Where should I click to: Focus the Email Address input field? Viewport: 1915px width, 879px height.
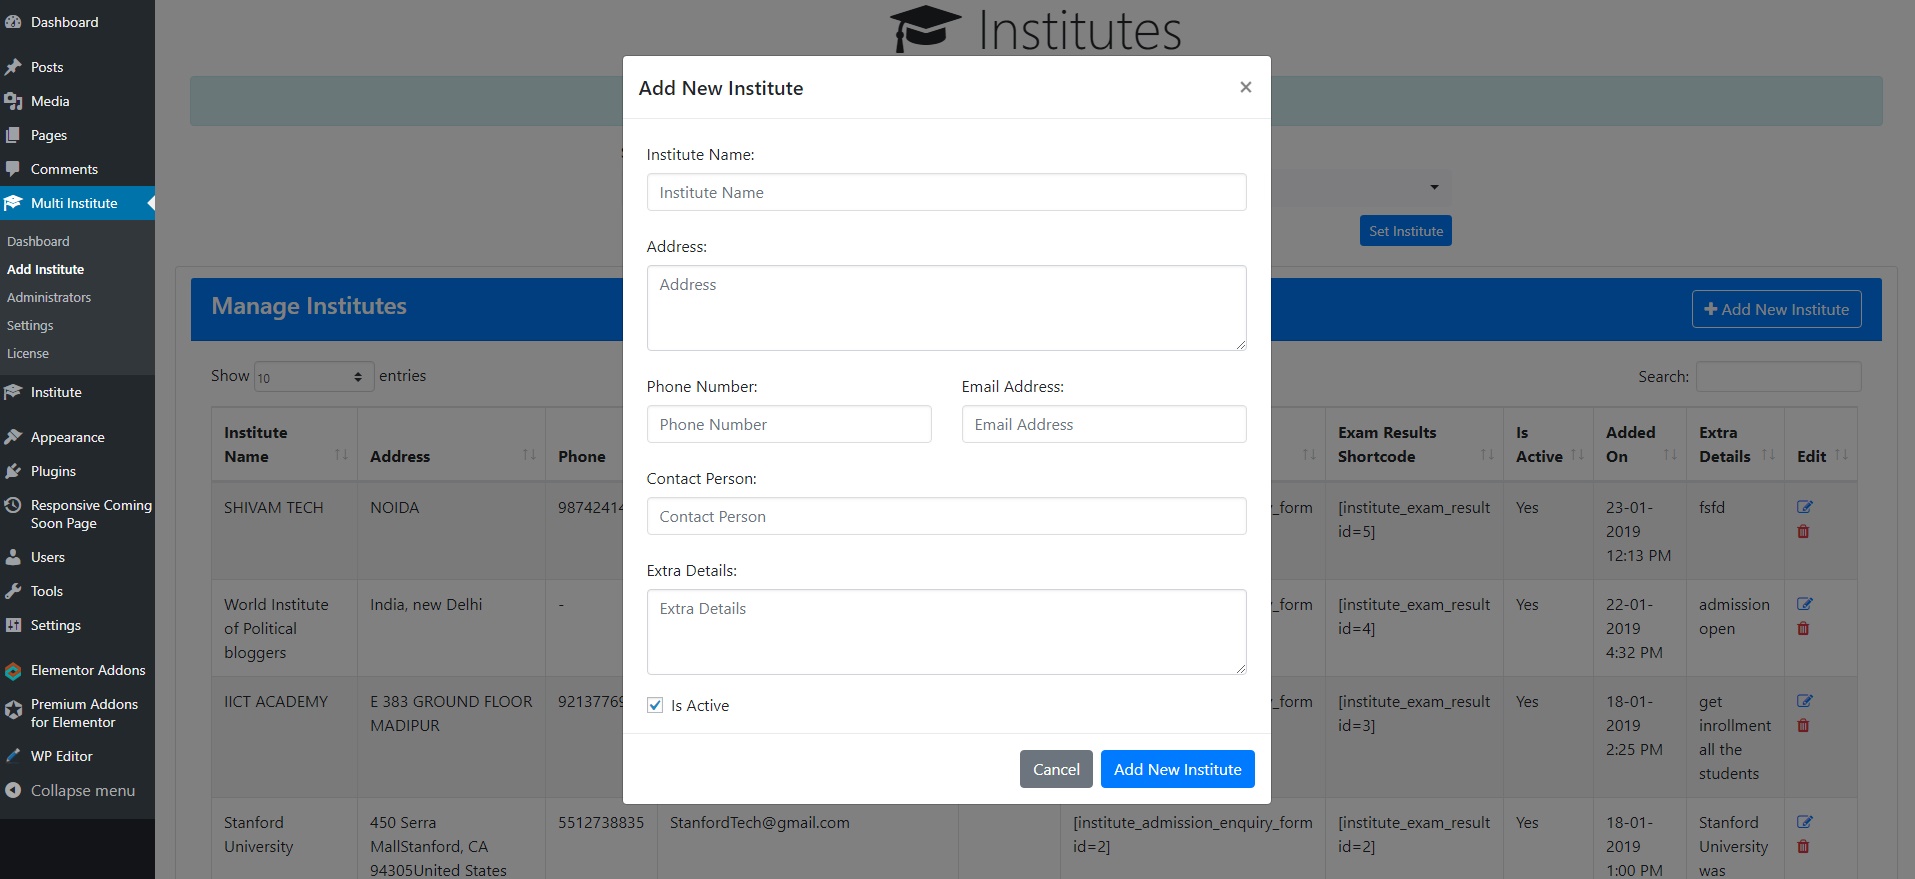pos(1104,424)
